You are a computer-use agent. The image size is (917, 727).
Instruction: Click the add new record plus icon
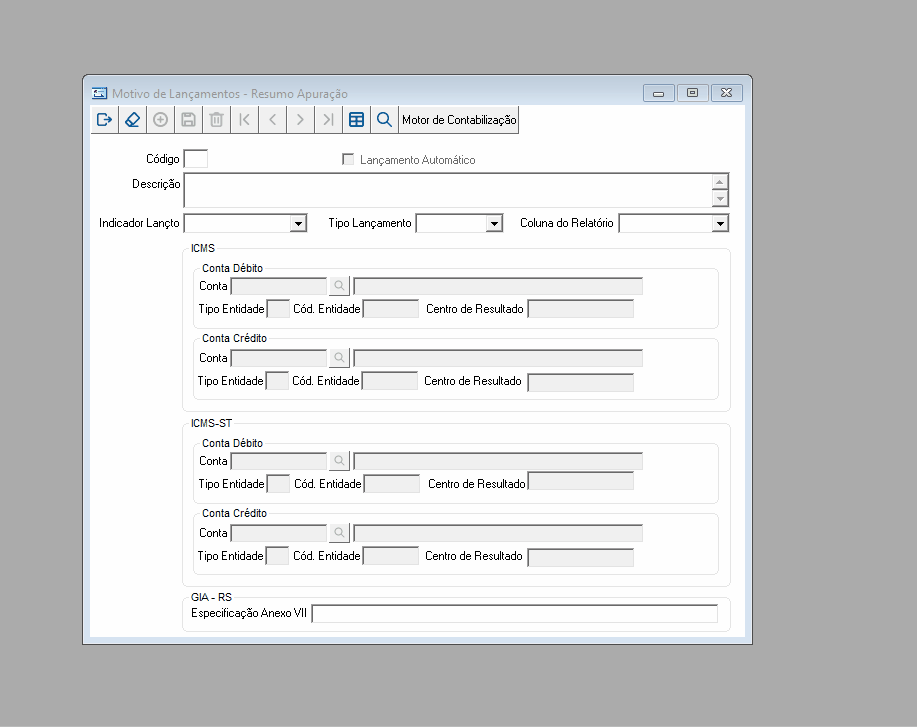point(160,120)
